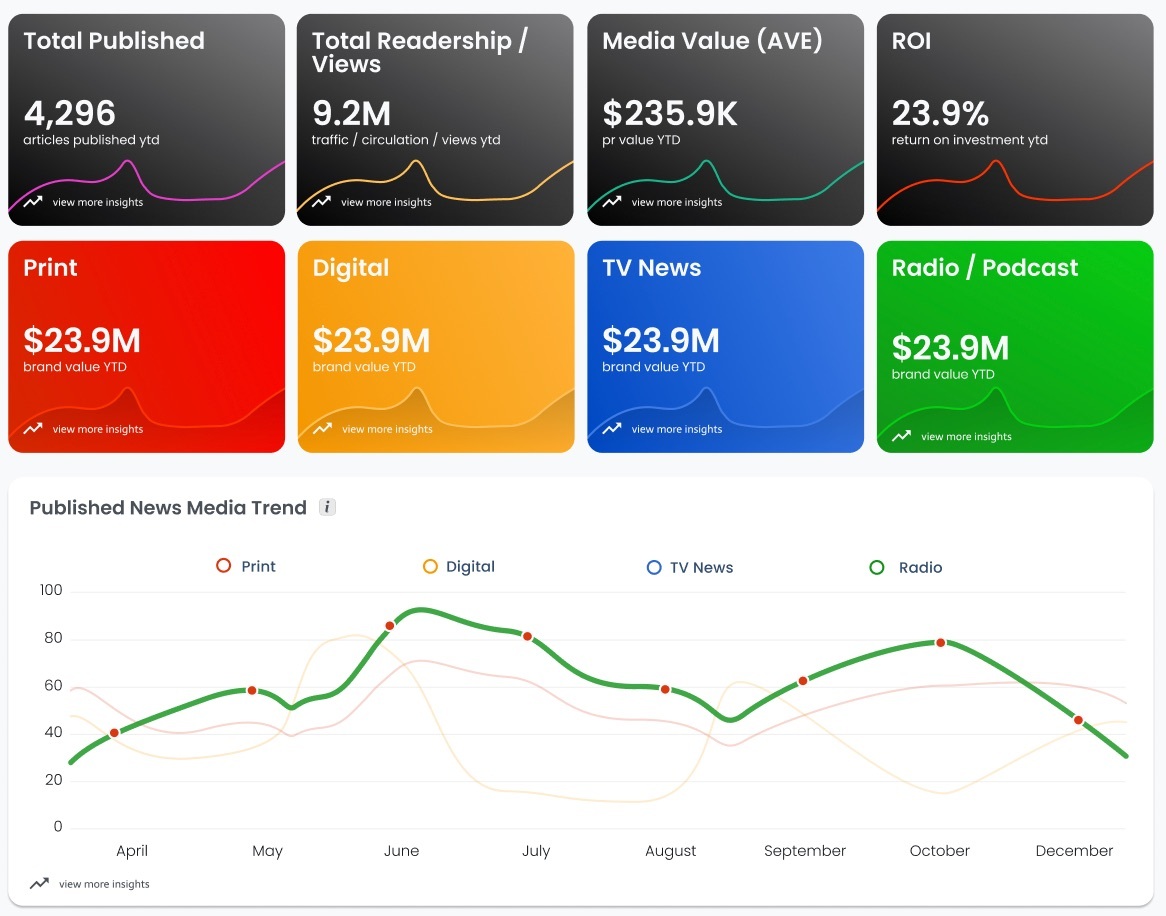Open the ROI 23.9% card

coord(1015,120)
